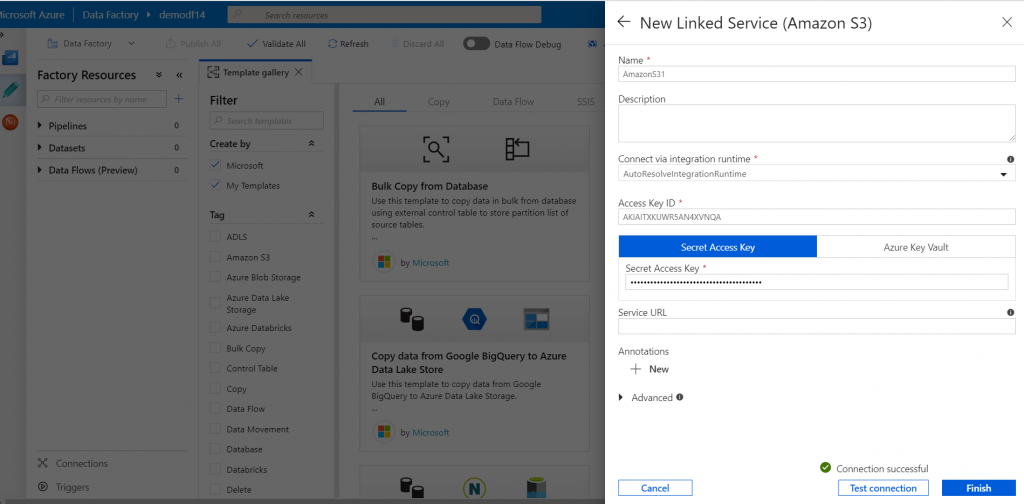Screen dimensions: 1024x504
Task: Select the SSIS gallery tab
Action: click(x=586, y=101)
